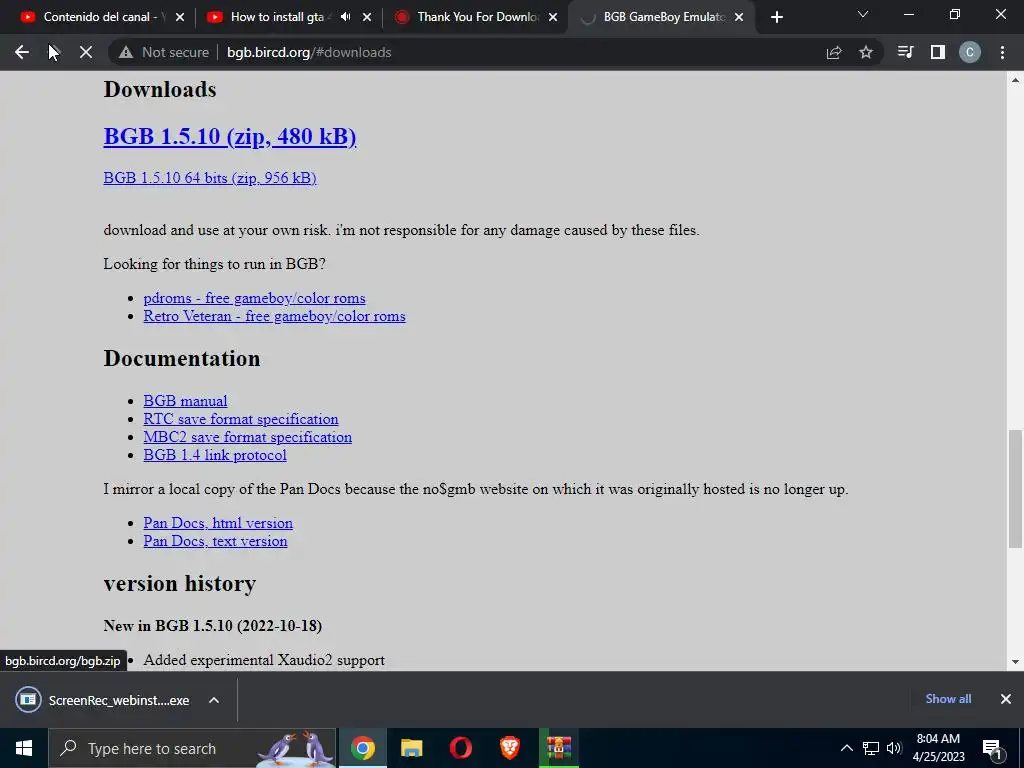1024x768 pixels.
Task: Open the profile avatar C
Action: 970,52
